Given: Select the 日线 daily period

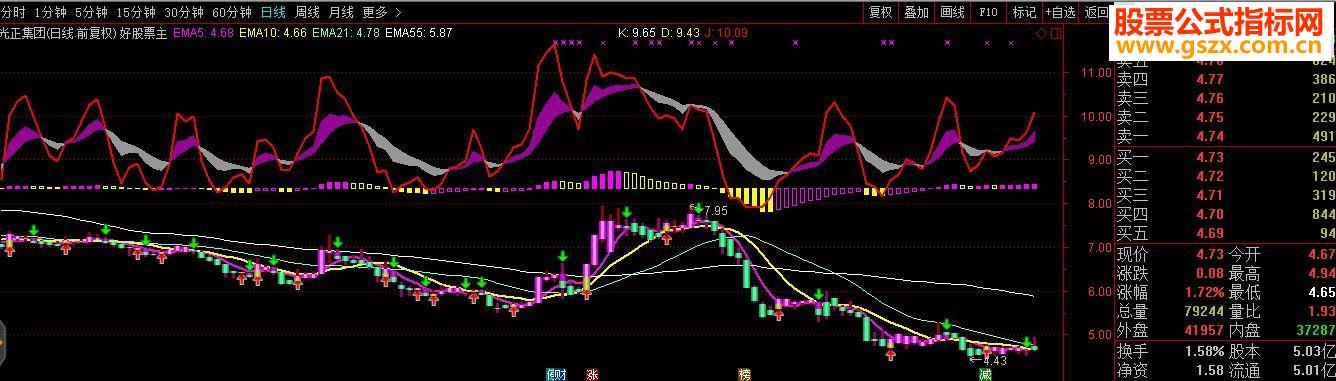Looking at the screenshot, I should 272,12.
